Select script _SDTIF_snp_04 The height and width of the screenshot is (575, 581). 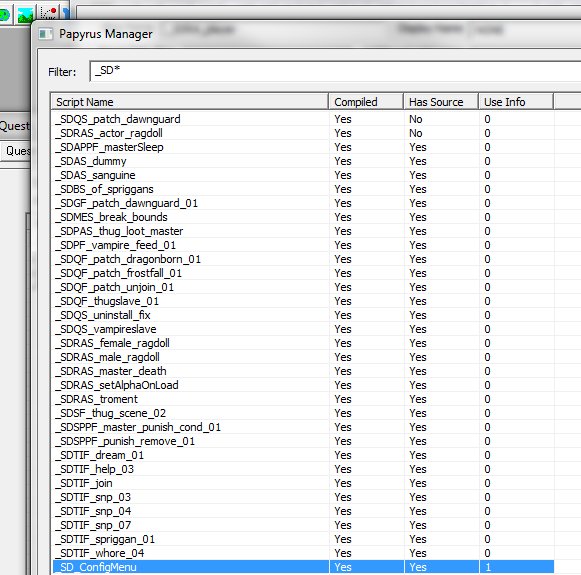coord(93,512)
